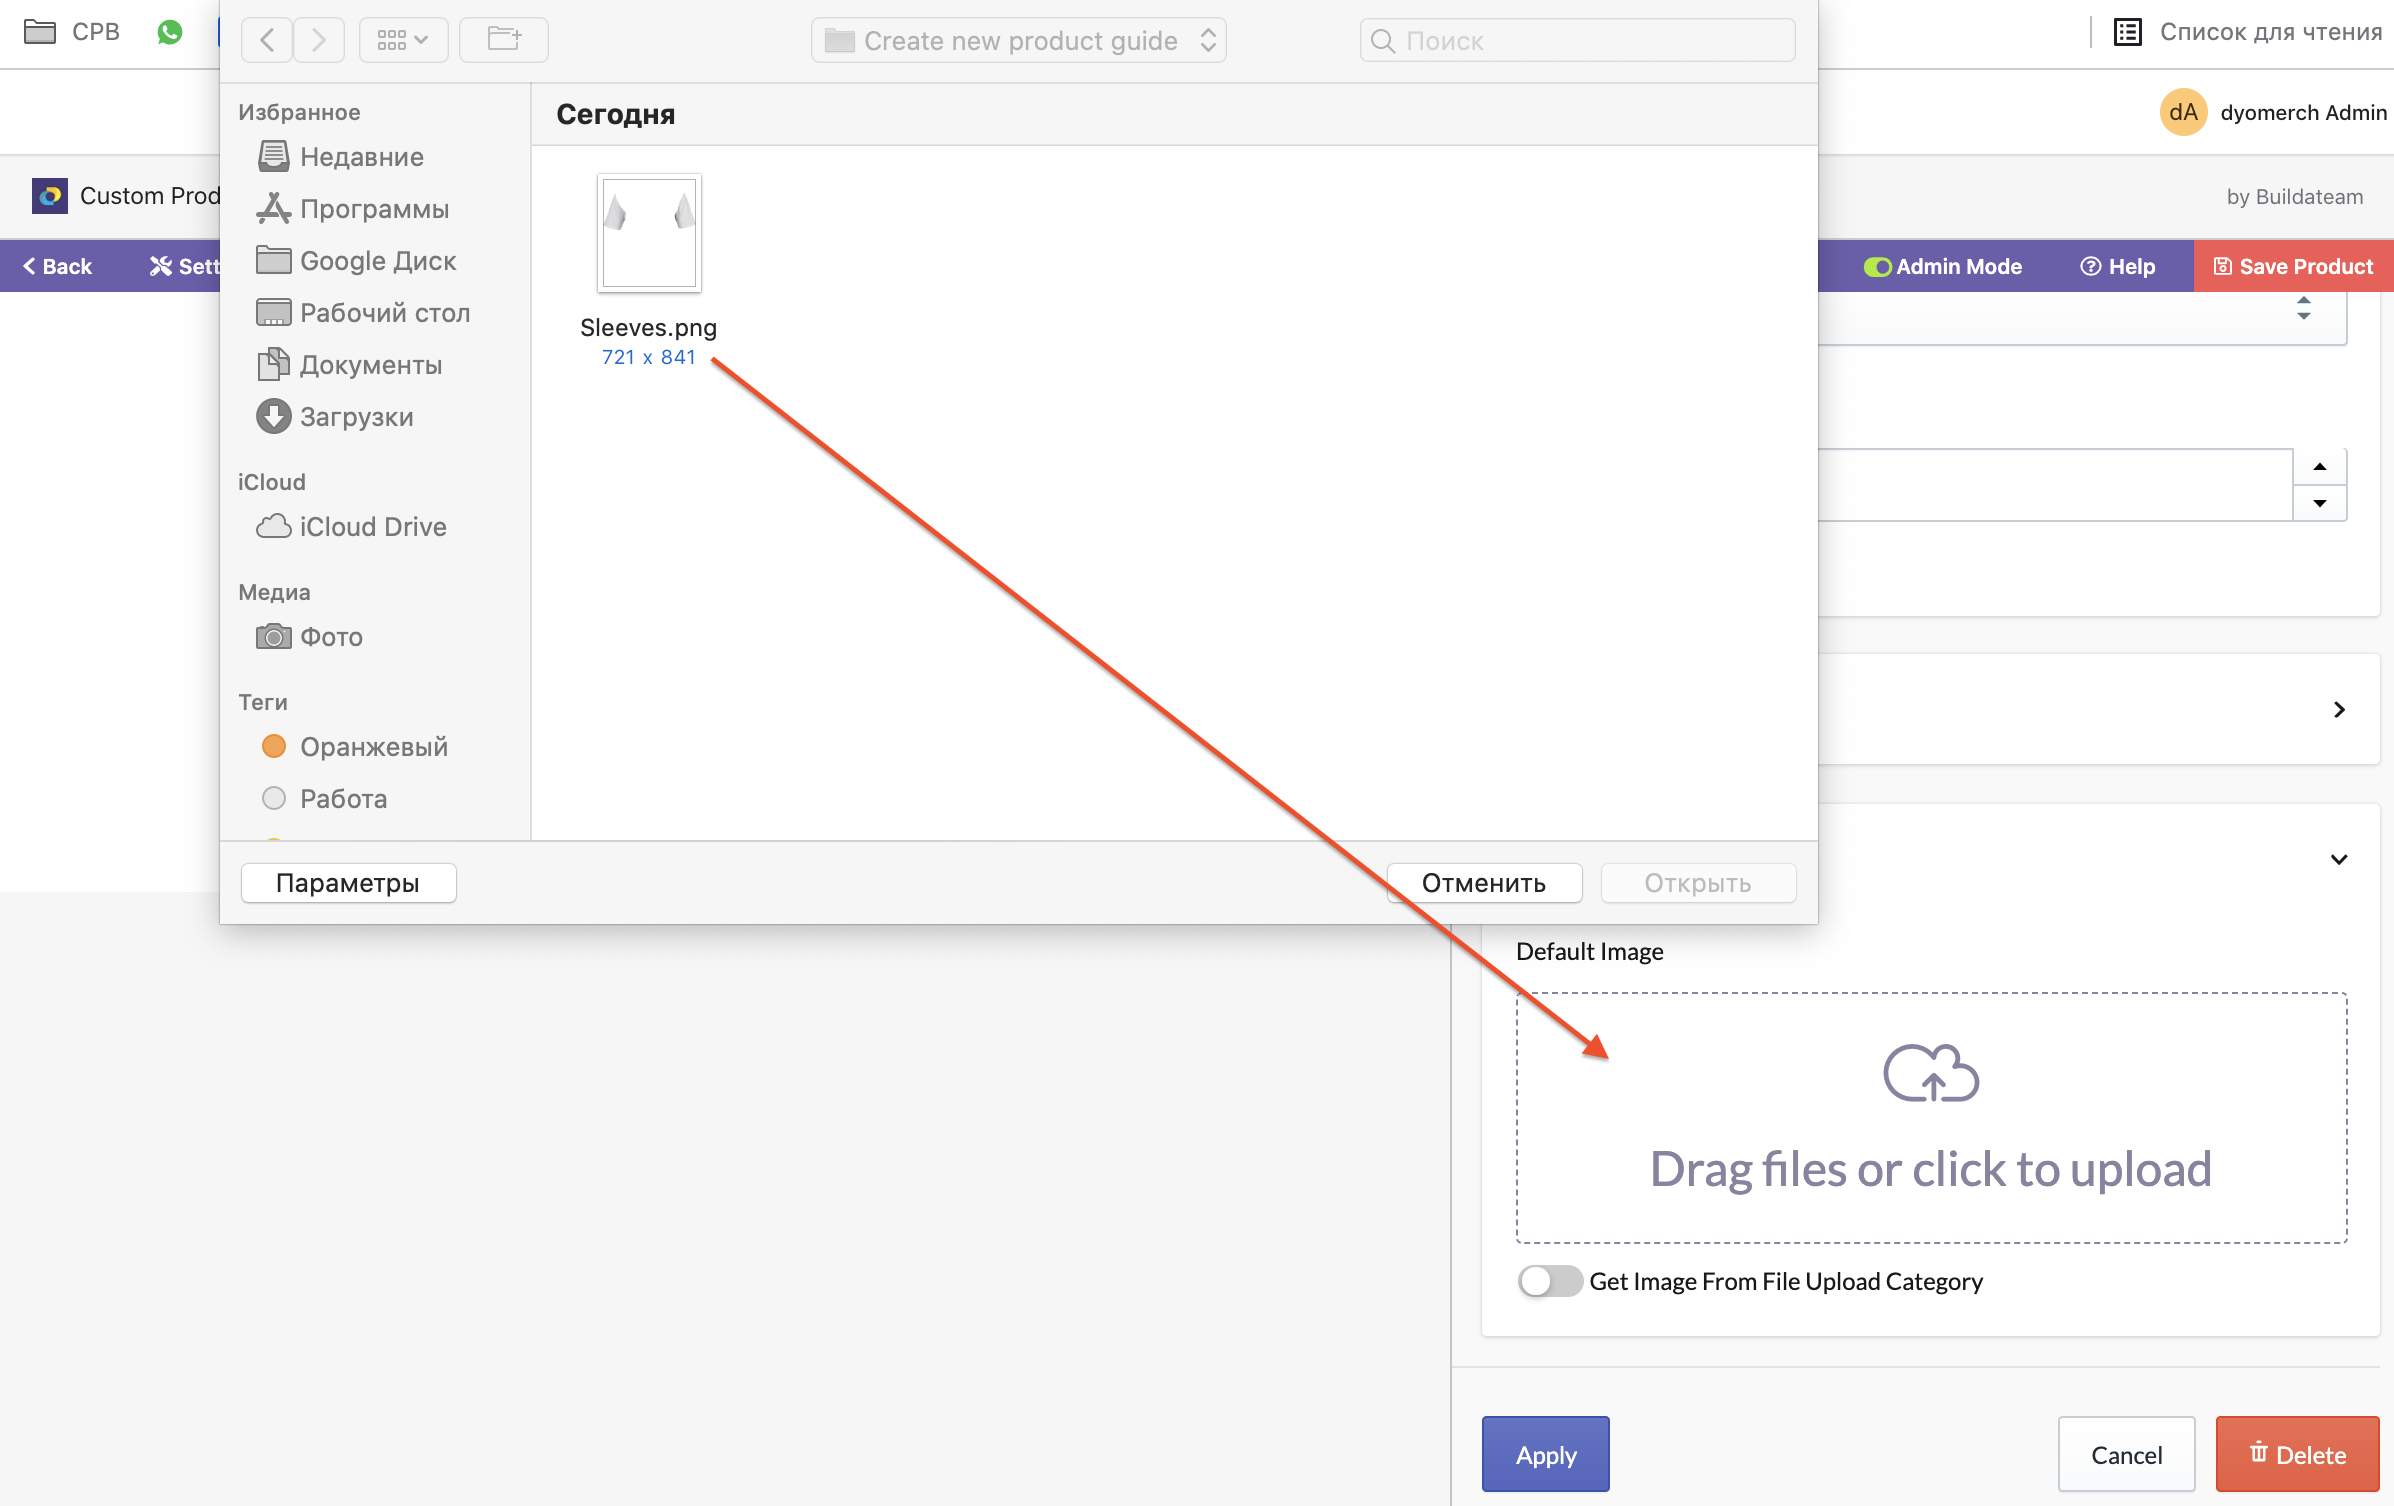Image resolution: width=2394 pixels, height=1506 pixels.
Task: Go back in file dialog navigation
Action: pos(267,40)
